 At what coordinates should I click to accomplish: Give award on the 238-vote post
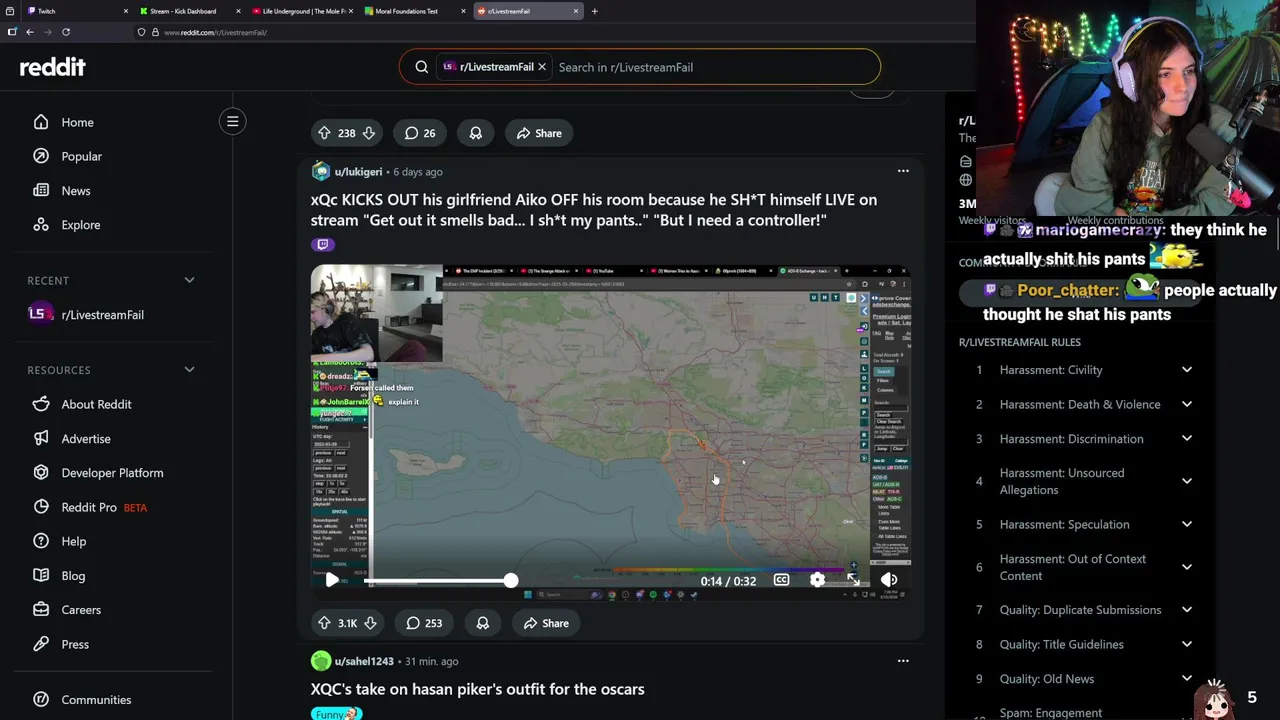pos(476,133)
